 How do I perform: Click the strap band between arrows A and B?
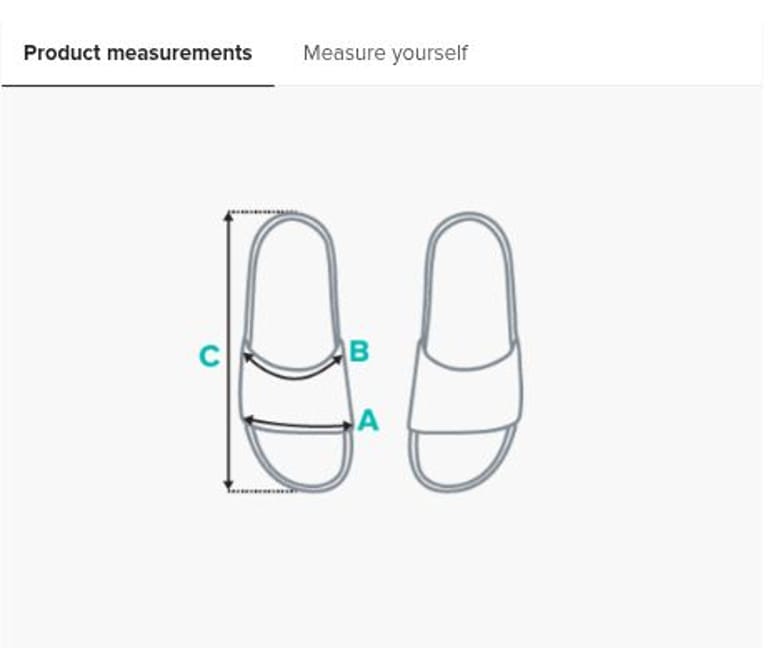295,398
